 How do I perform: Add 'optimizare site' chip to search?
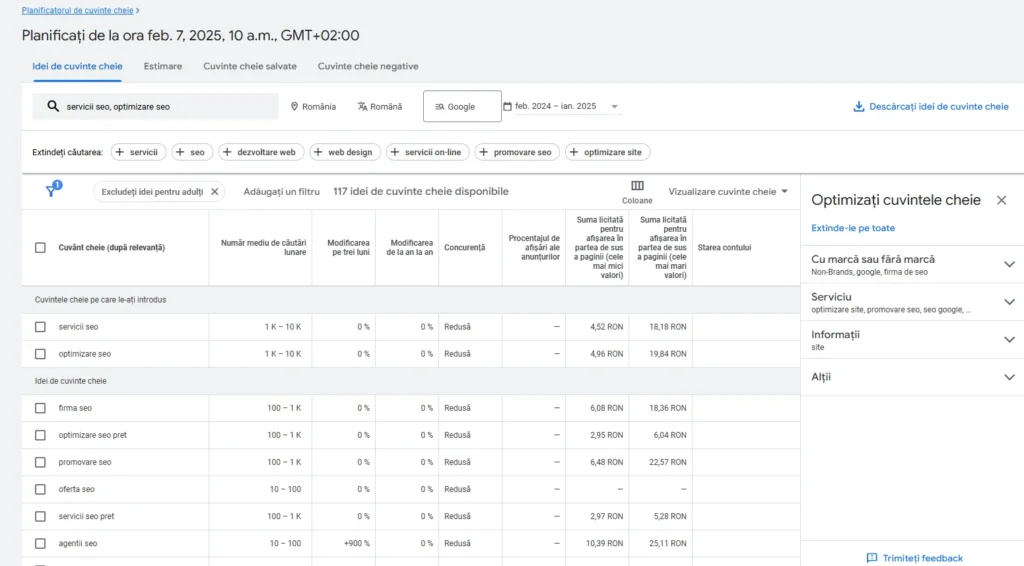(607, 152)
